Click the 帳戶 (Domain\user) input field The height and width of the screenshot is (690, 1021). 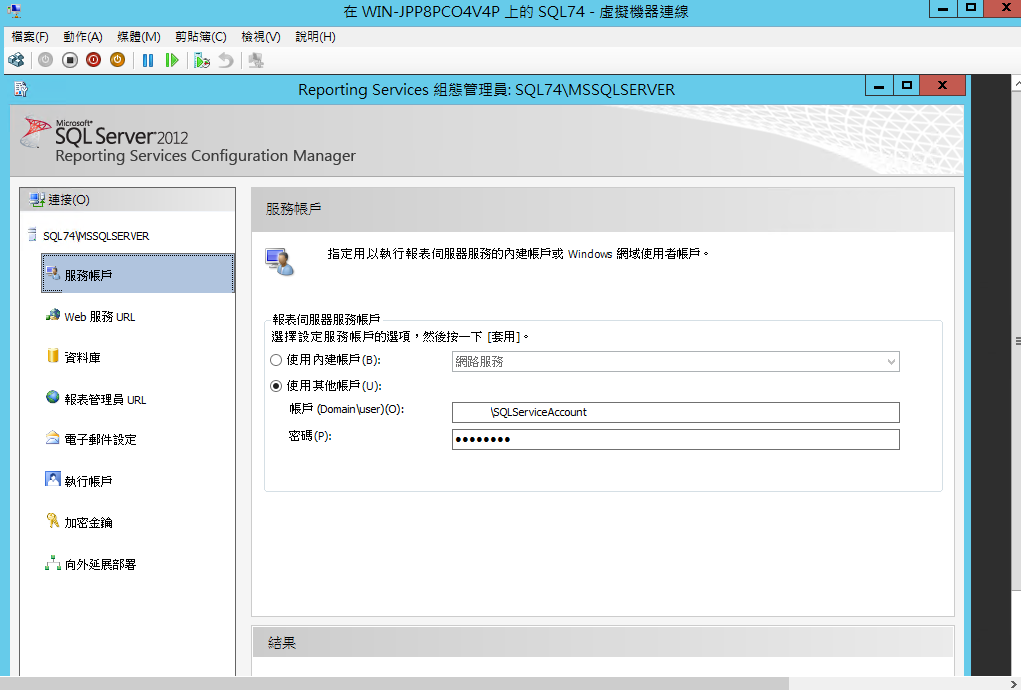(676, 412)
